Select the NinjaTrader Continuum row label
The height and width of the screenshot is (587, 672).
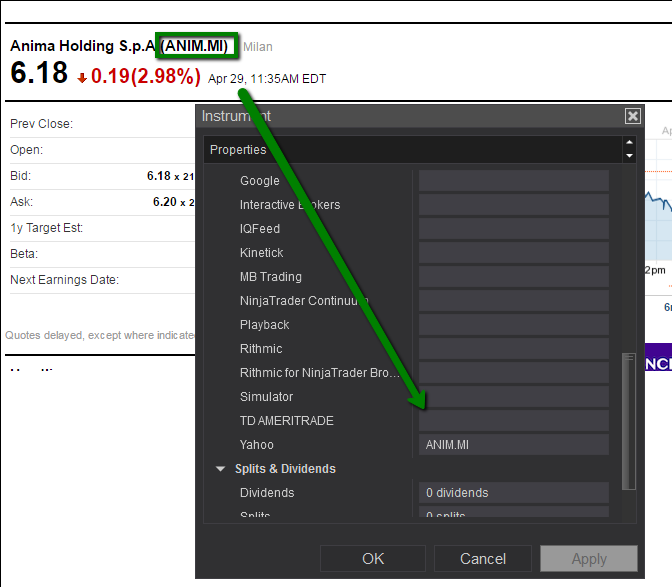(304, 301)
